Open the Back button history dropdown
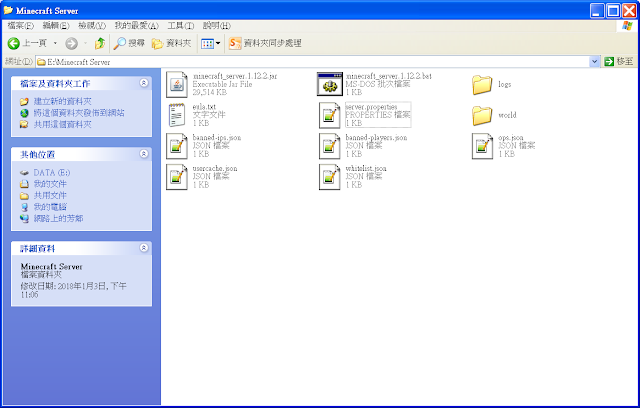 (55, 43)
